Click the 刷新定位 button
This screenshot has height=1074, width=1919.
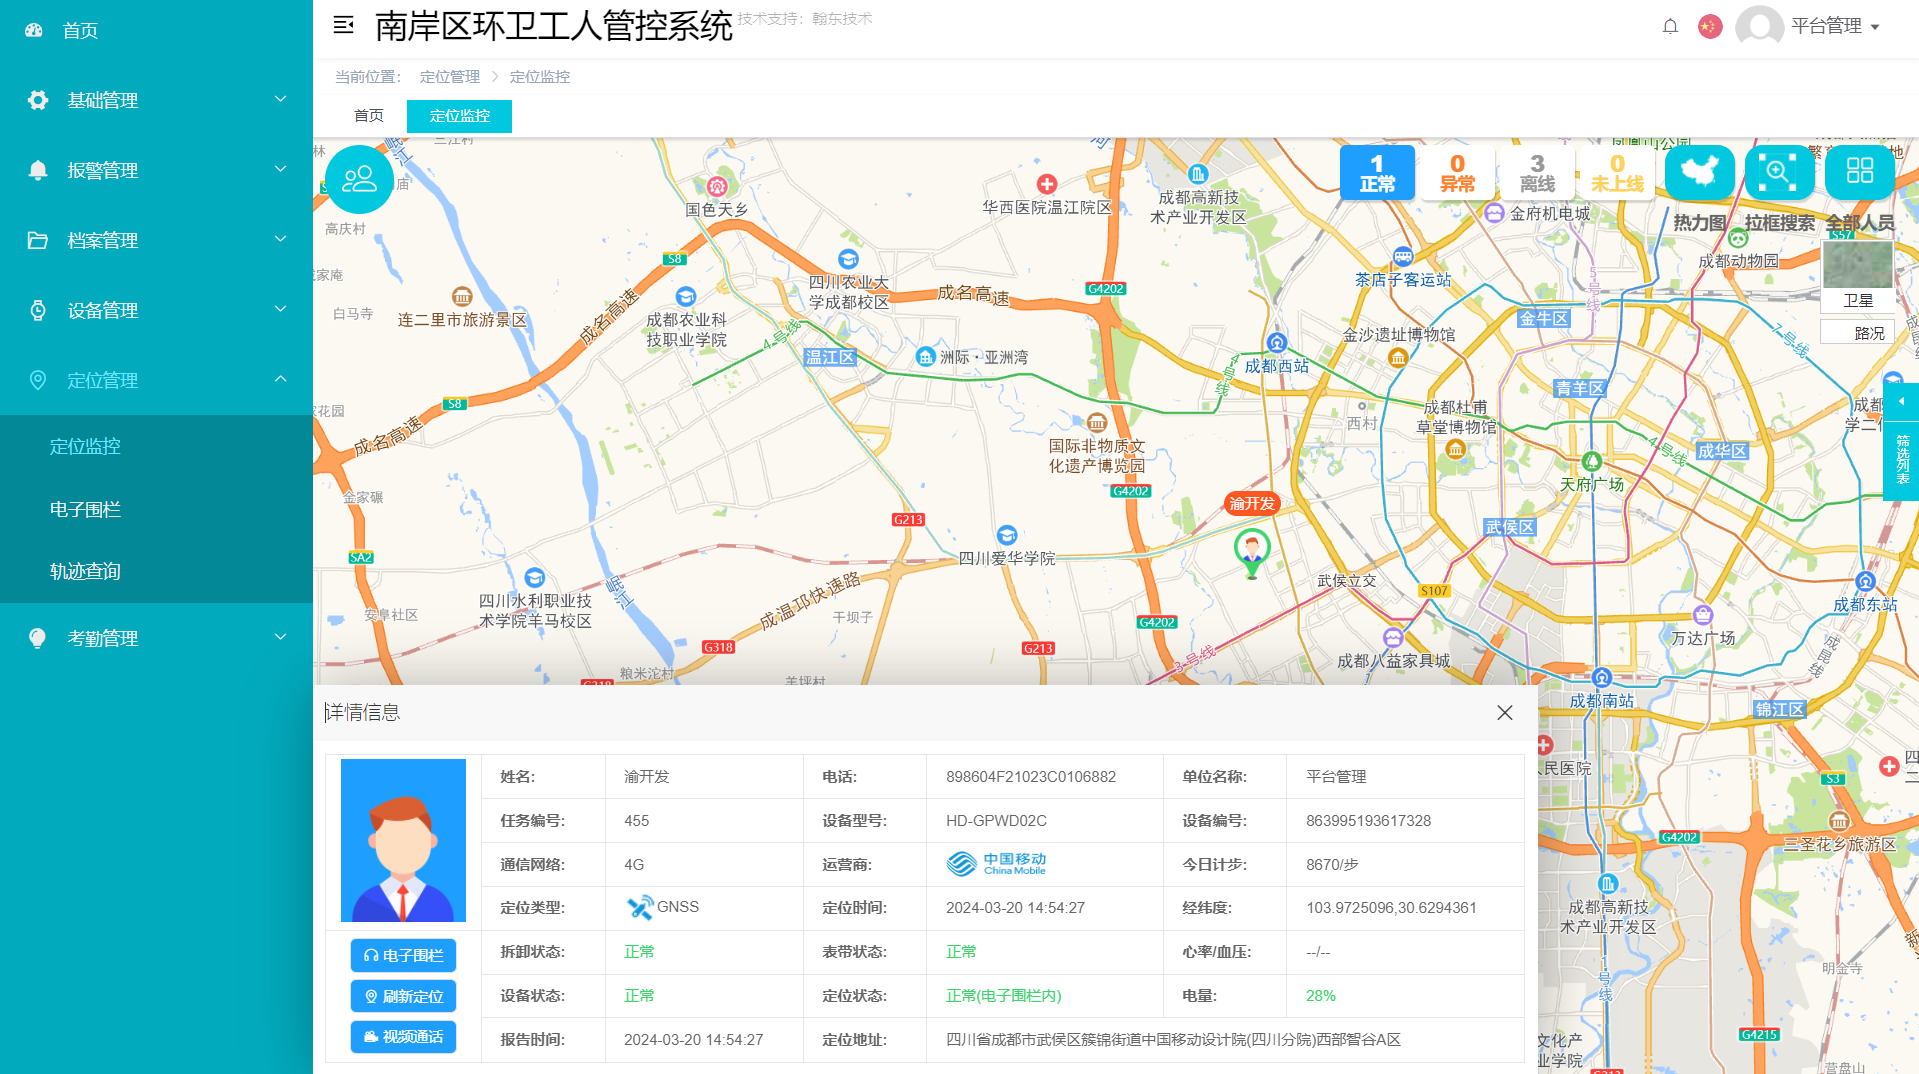coord(403,997)
